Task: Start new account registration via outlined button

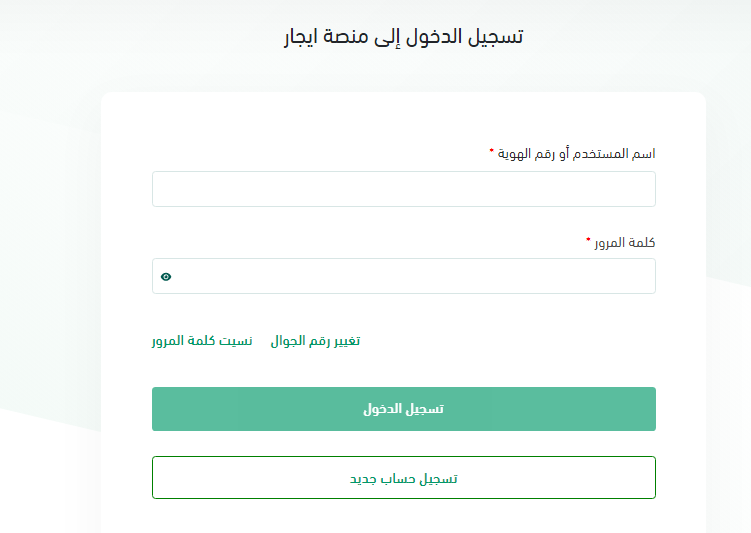Action: [403, 478]
